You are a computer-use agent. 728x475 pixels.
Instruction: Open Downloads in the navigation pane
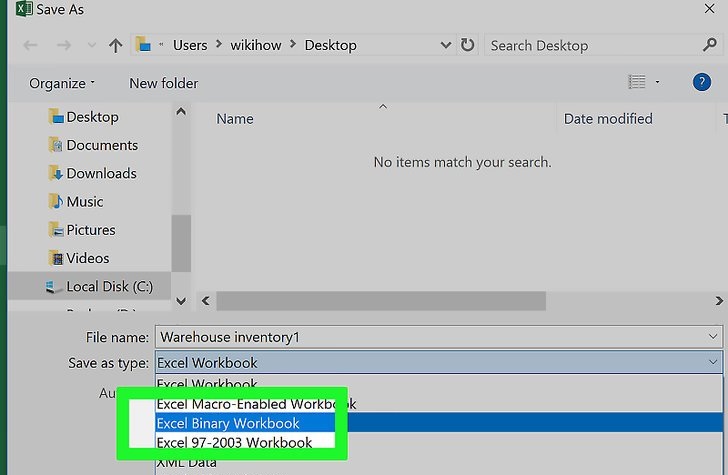(x=102, y=174)
